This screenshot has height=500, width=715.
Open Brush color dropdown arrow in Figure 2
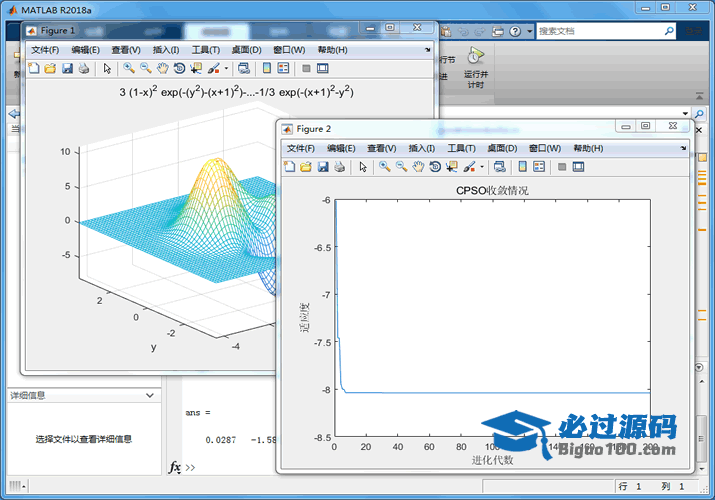tap(483, 167)
